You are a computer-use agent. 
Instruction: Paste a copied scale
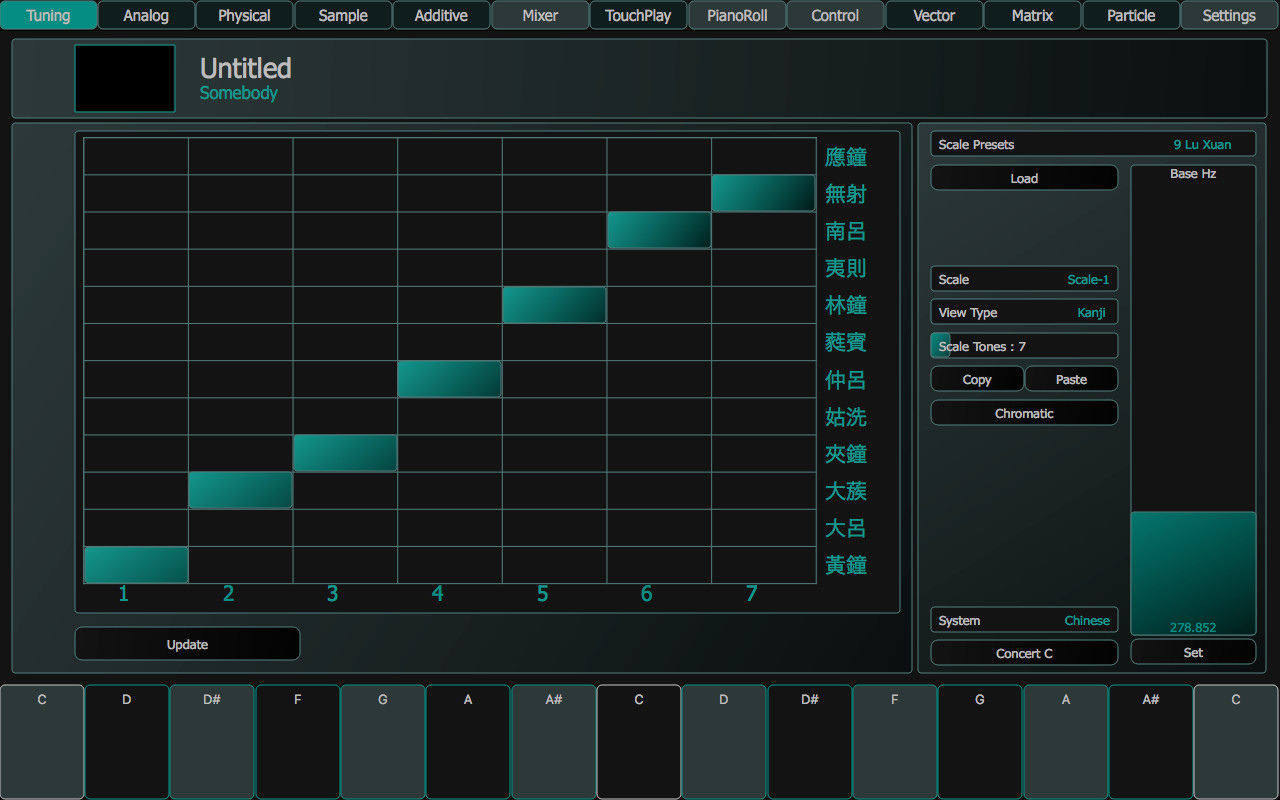1071,378
